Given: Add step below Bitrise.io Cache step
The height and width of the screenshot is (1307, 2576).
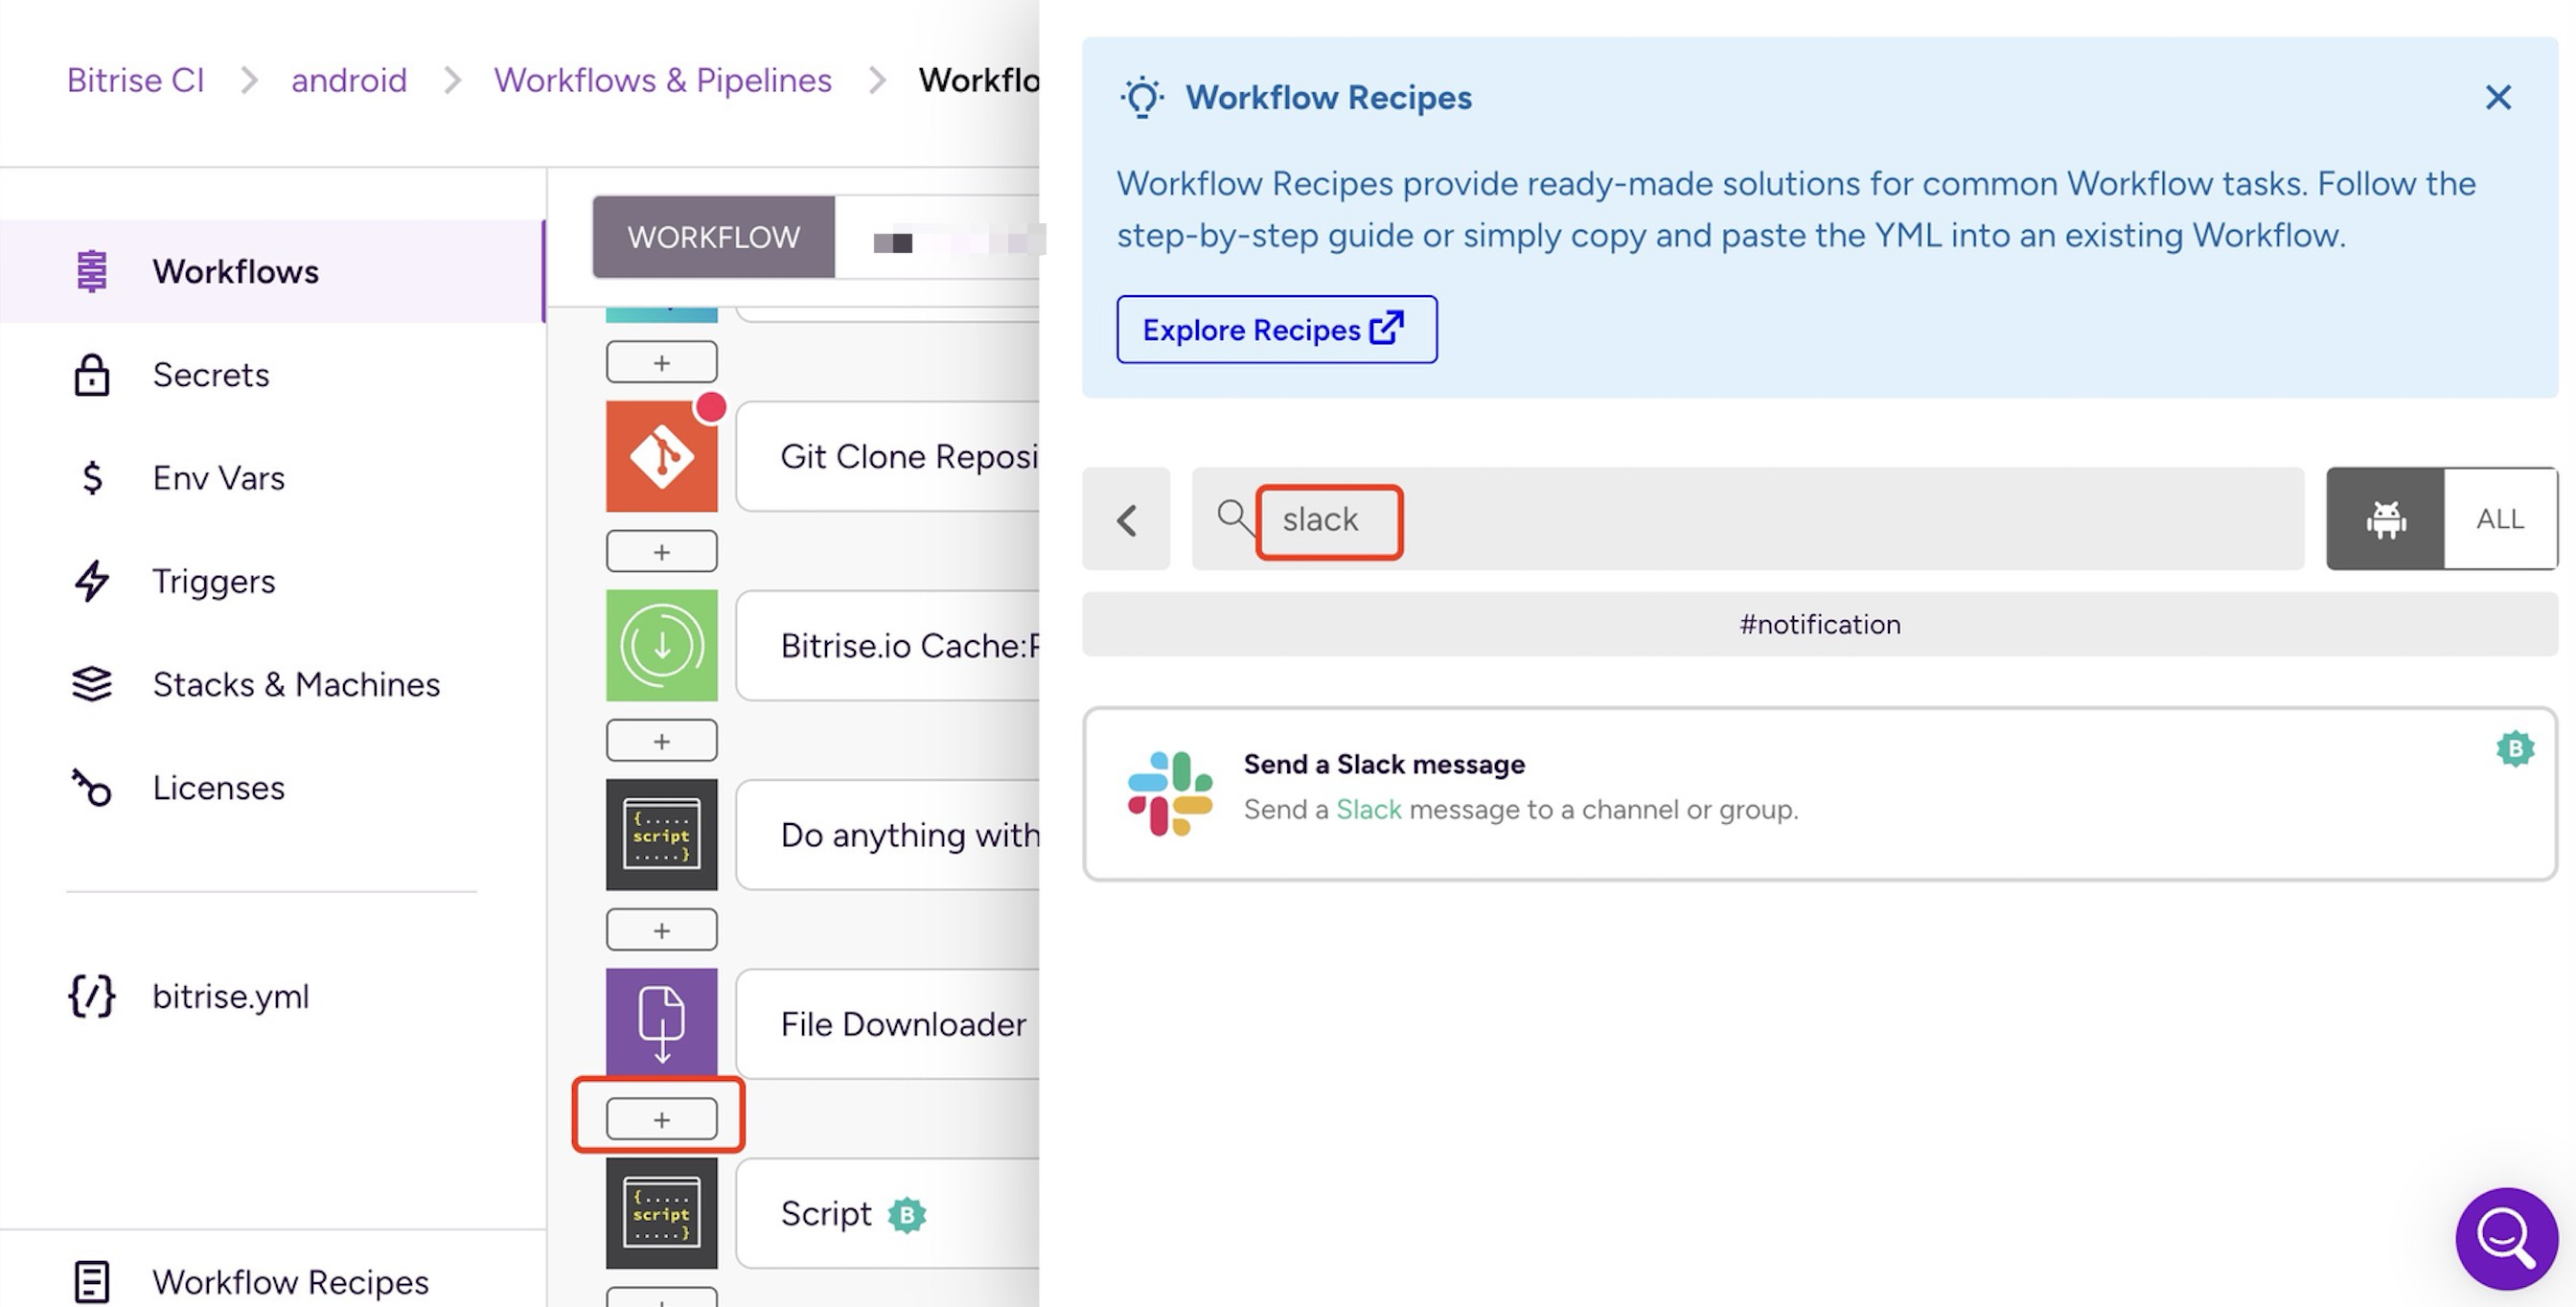Looking at the screenshot, I should (x=661, y=740).
